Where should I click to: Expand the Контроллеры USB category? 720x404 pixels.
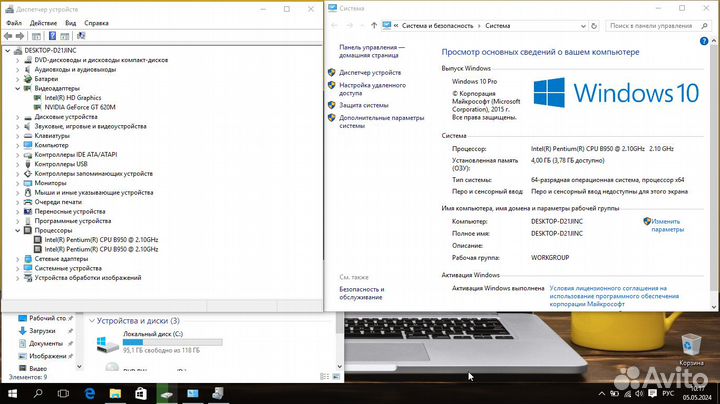click(18, 164)
